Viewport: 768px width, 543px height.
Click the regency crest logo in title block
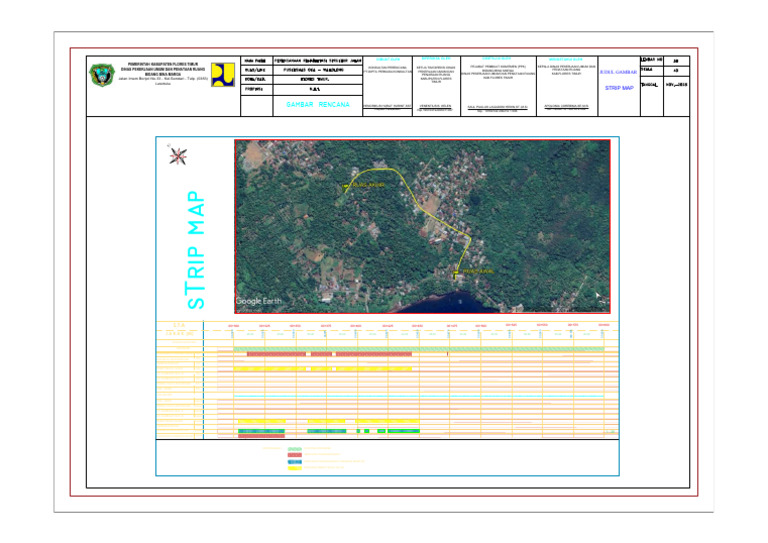point(102,75)
